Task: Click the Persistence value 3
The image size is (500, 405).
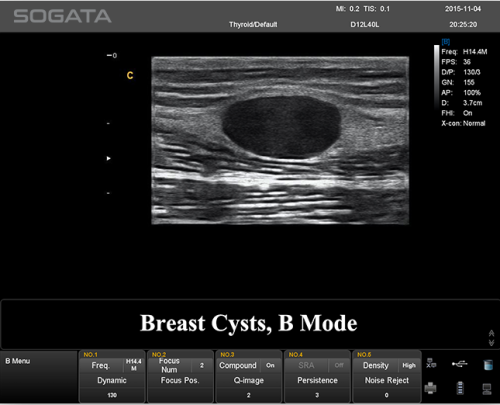Action: click(x=317, y=395)
